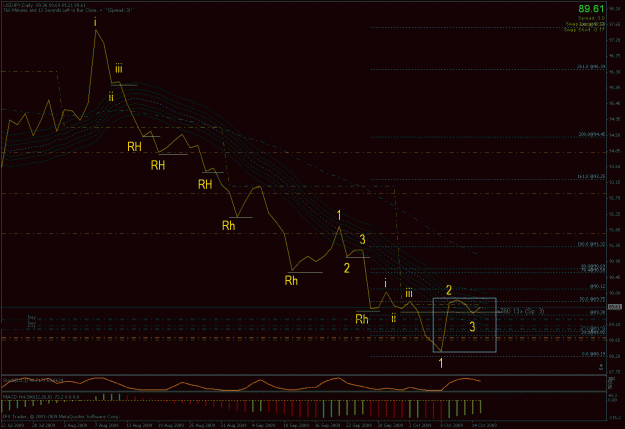This screenshot has height=429, width=625.
Task: Select the 'Left to Bar Close' countdown text
Action: coord(68,10)
